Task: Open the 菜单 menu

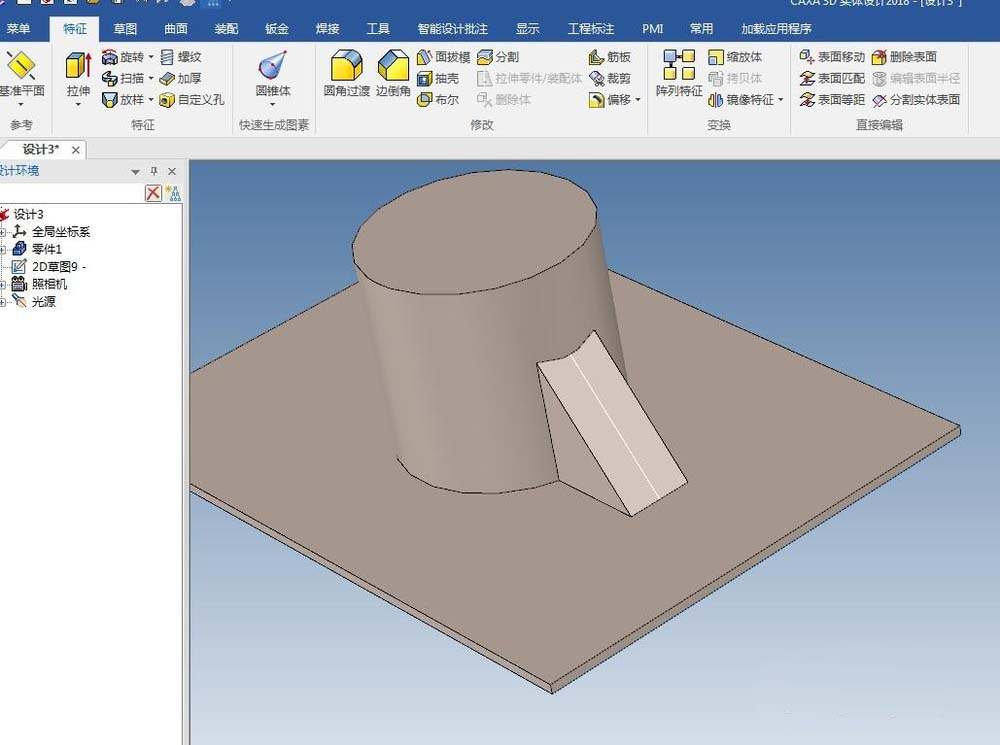Action: tap(18, 29)
